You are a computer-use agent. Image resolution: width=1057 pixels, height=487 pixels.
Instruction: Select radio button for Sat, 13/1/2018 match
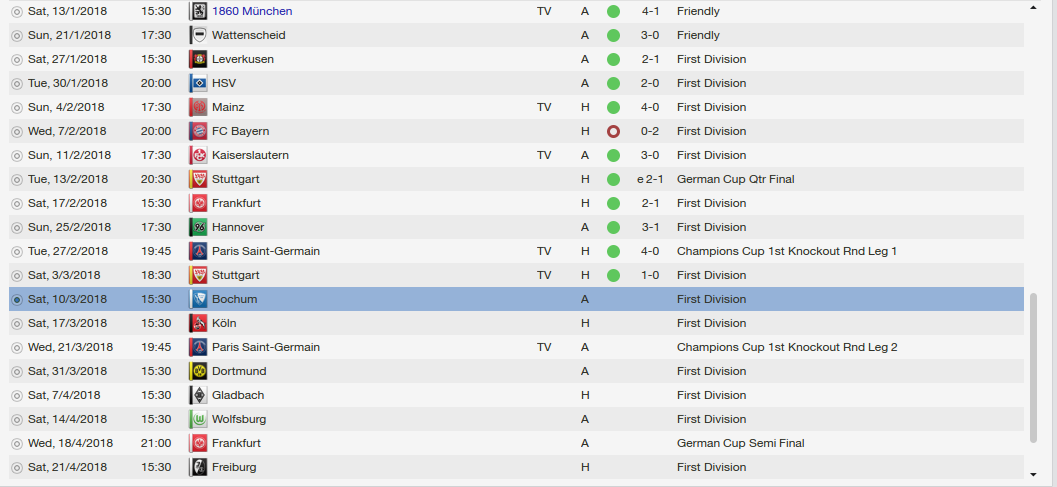click(x=16, y=11)
